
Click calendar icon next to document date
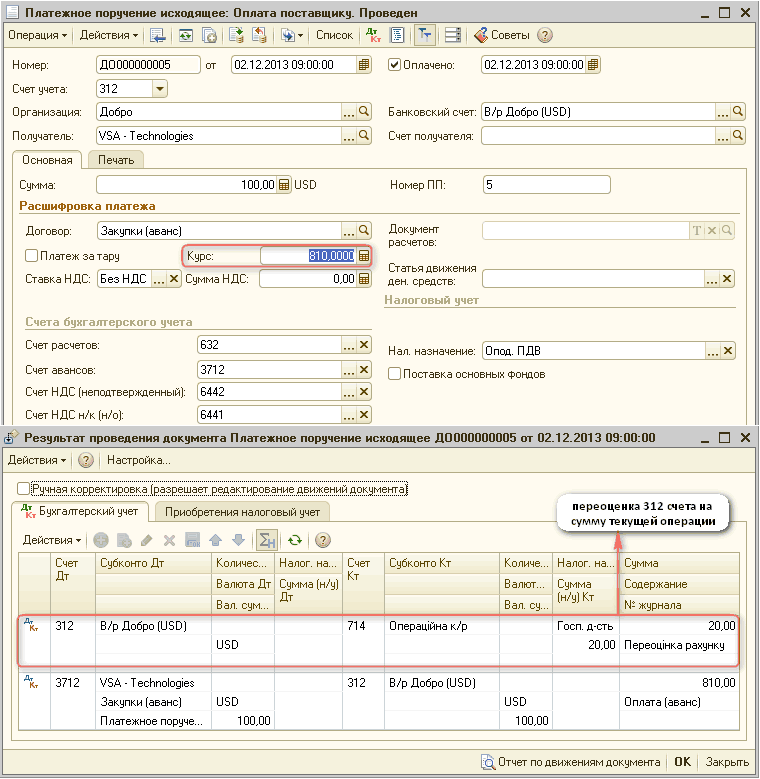tap(365, 65)
